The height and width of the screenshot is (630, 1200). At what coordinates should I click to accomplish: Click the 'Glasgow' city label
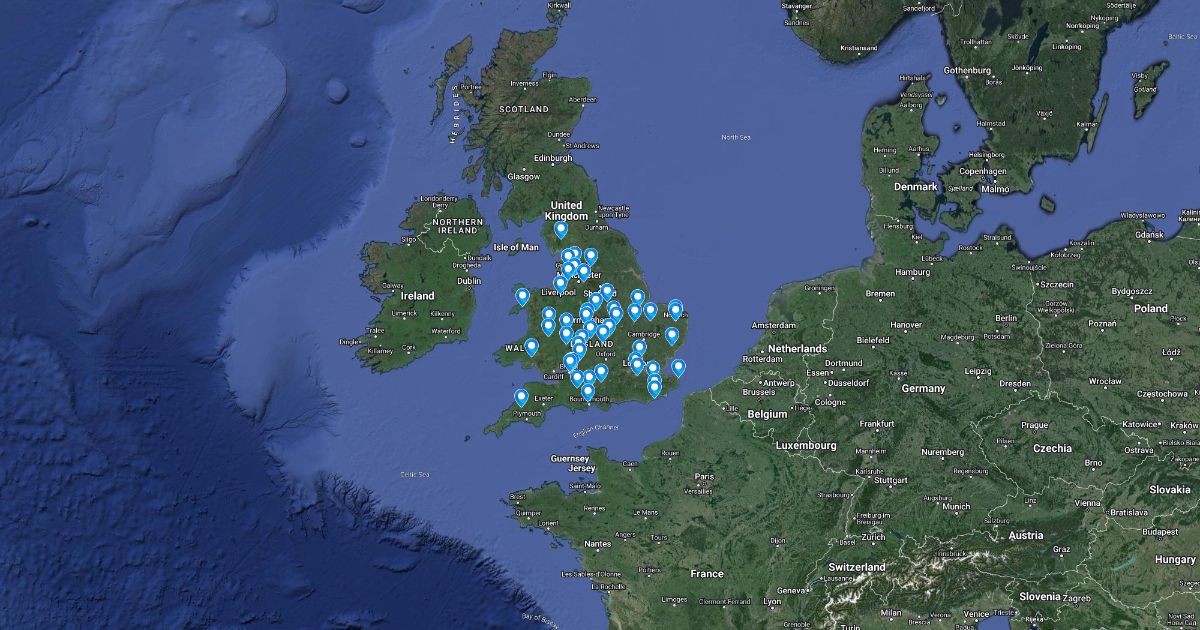pos(523,177)
